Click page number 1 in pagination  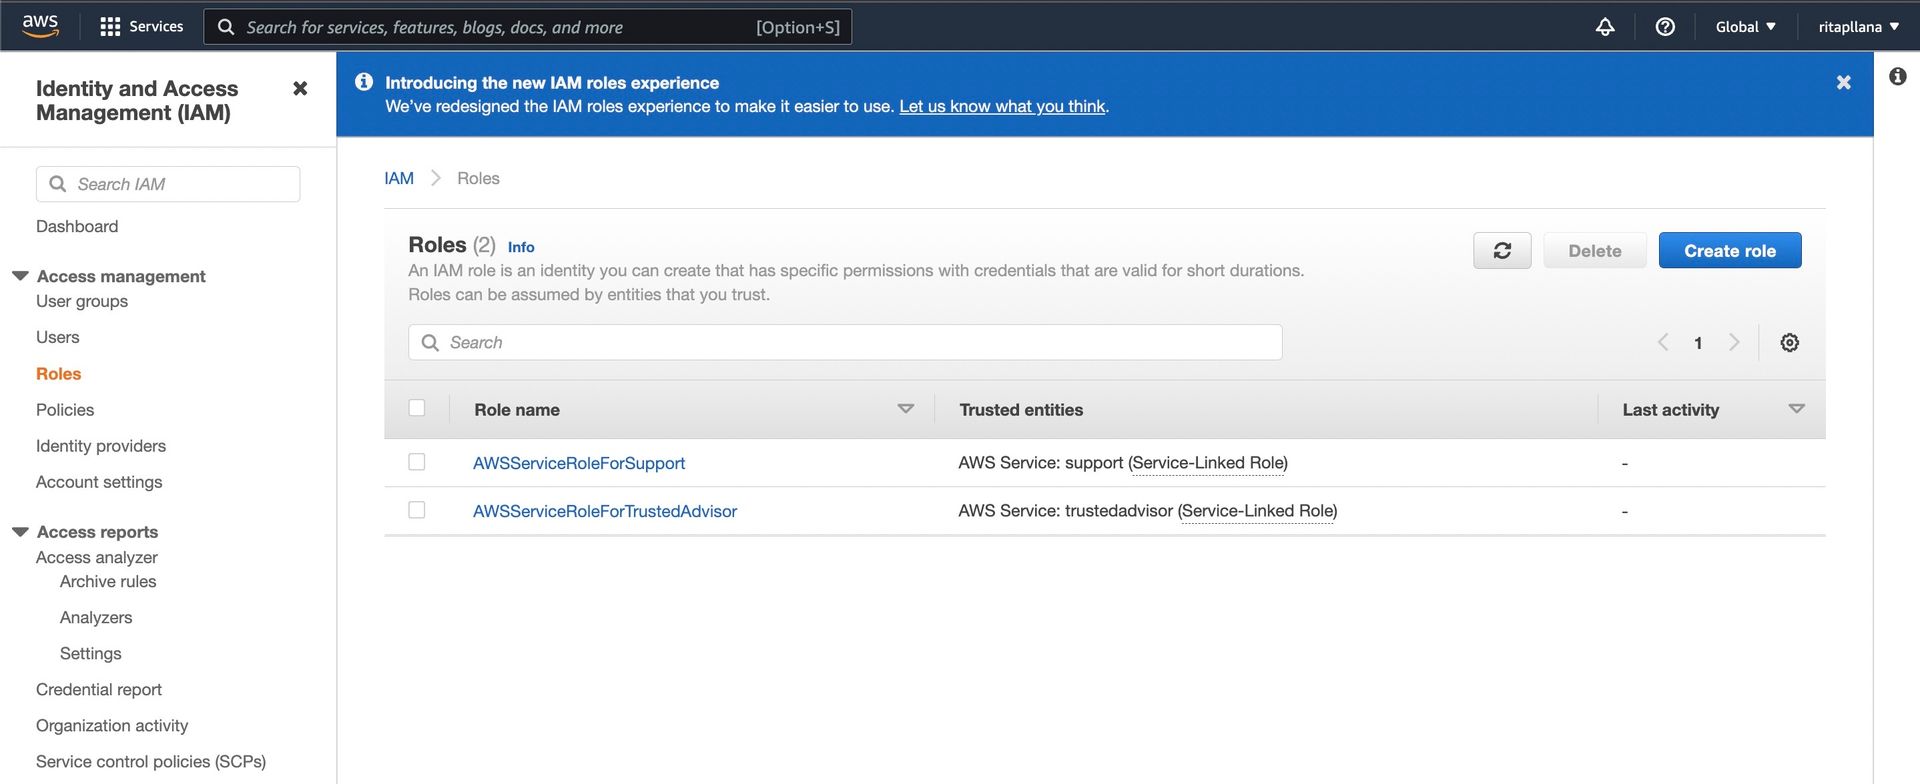click(x=1698, y=343)
